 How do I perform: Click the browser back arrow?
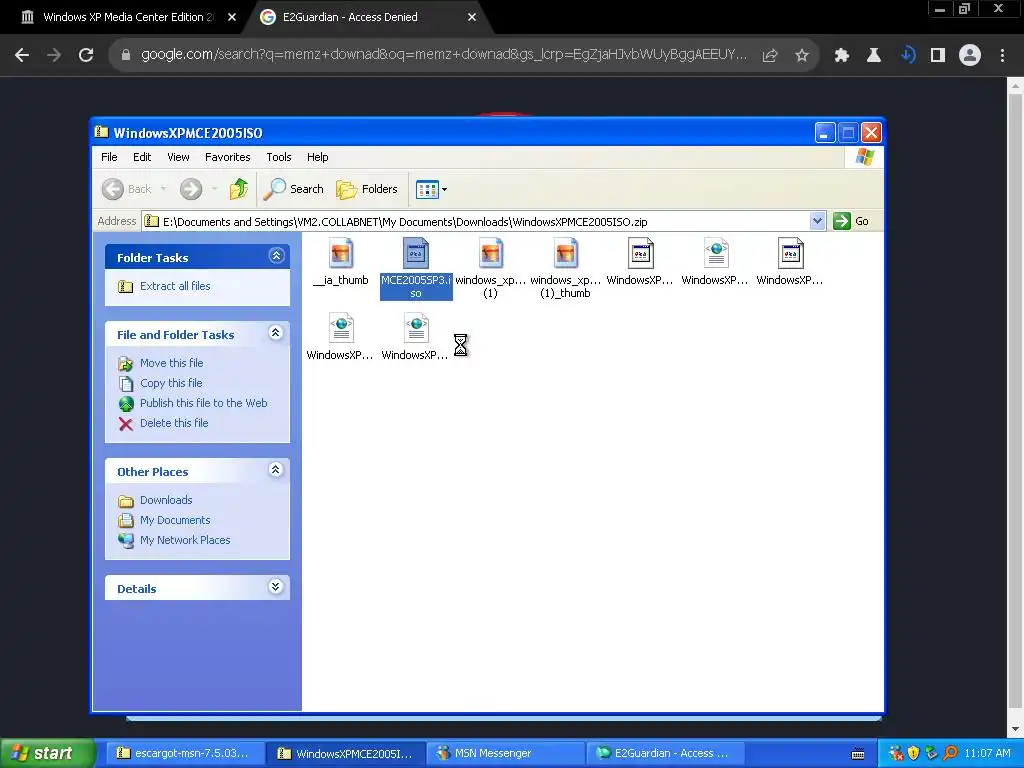coord(22,55)
